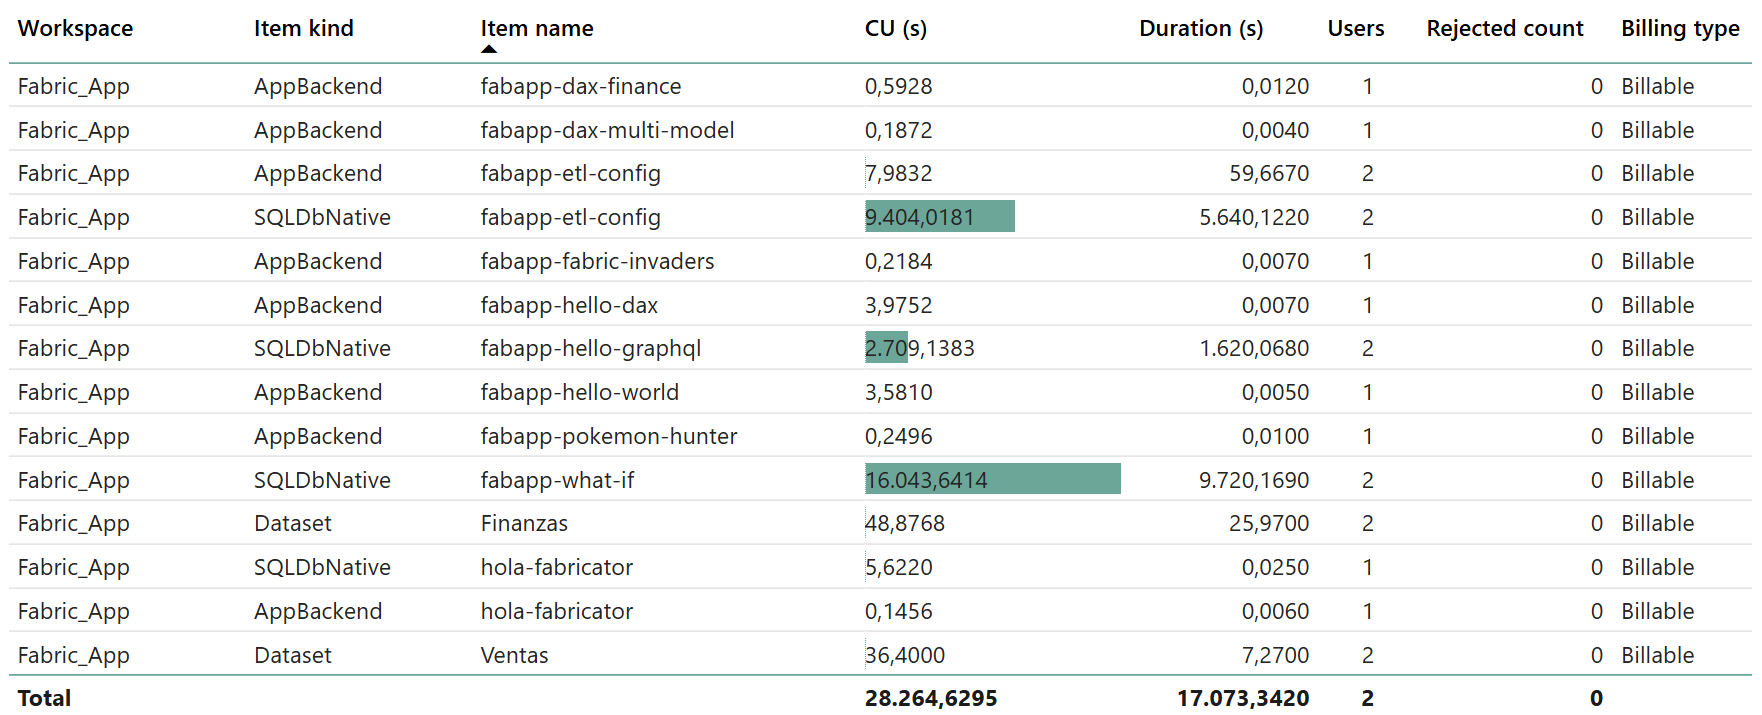Click the CU value 0,1456
This screenshot has width=1762, height=715.
pyautogui.click(x=899, y=611)
